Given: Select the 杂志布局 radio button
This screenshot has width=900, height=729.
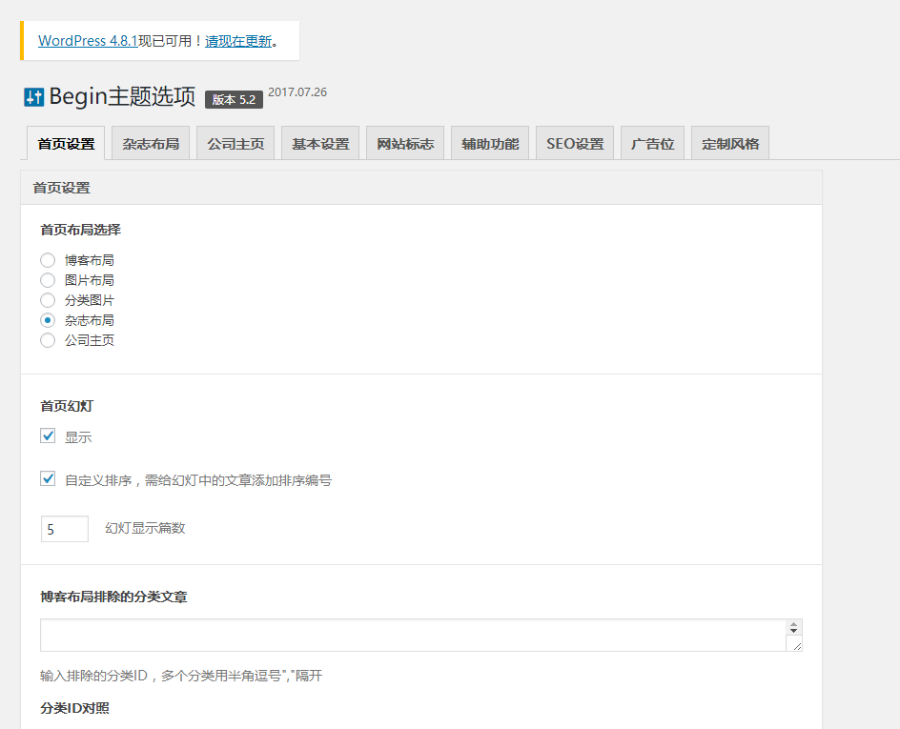Looking at the screenshot, I should (48, 320).
